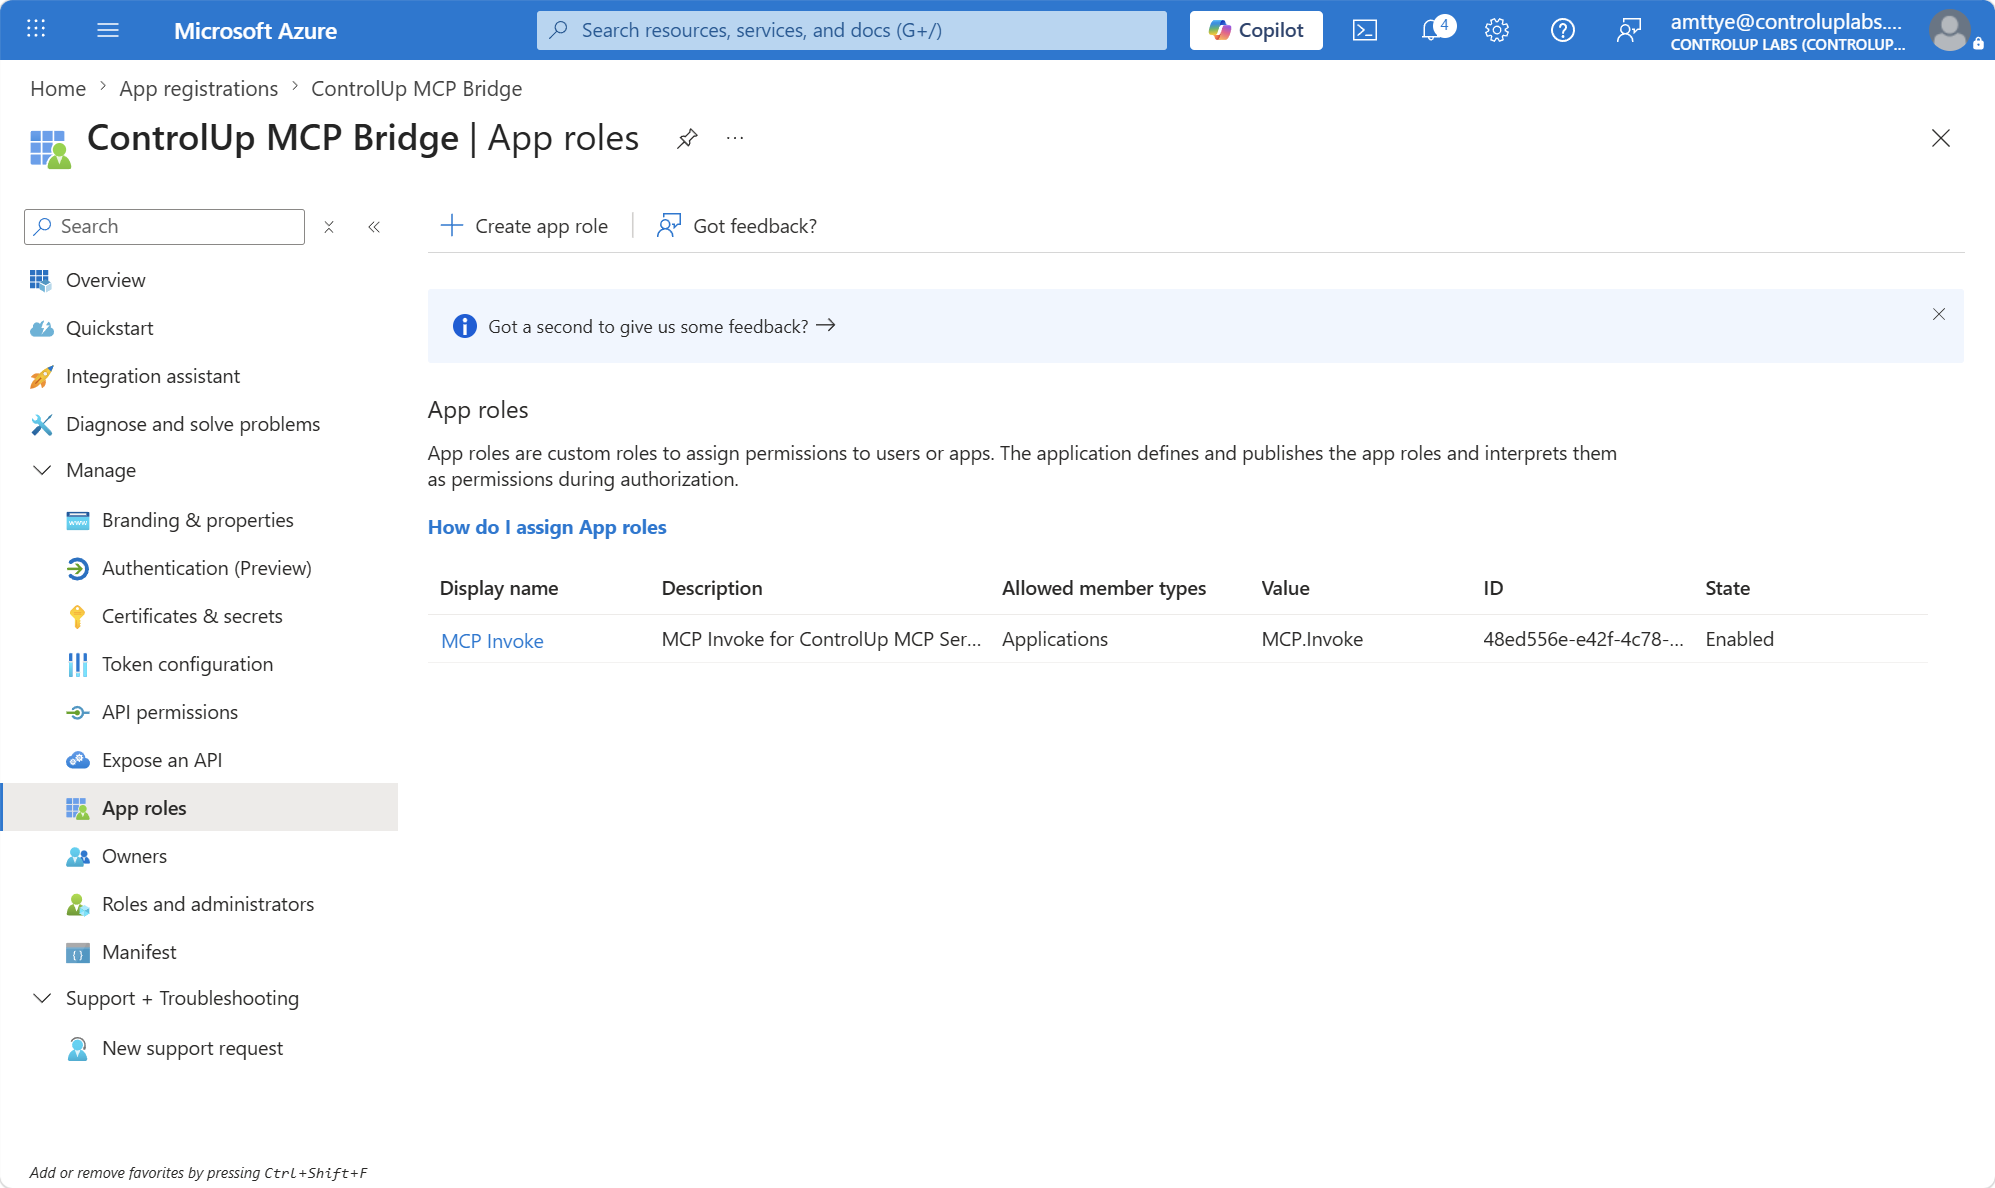The height and width of the screenshot is (1188, 1995).
Task: Open How do I assign App roles link
Action: [547, 527]
